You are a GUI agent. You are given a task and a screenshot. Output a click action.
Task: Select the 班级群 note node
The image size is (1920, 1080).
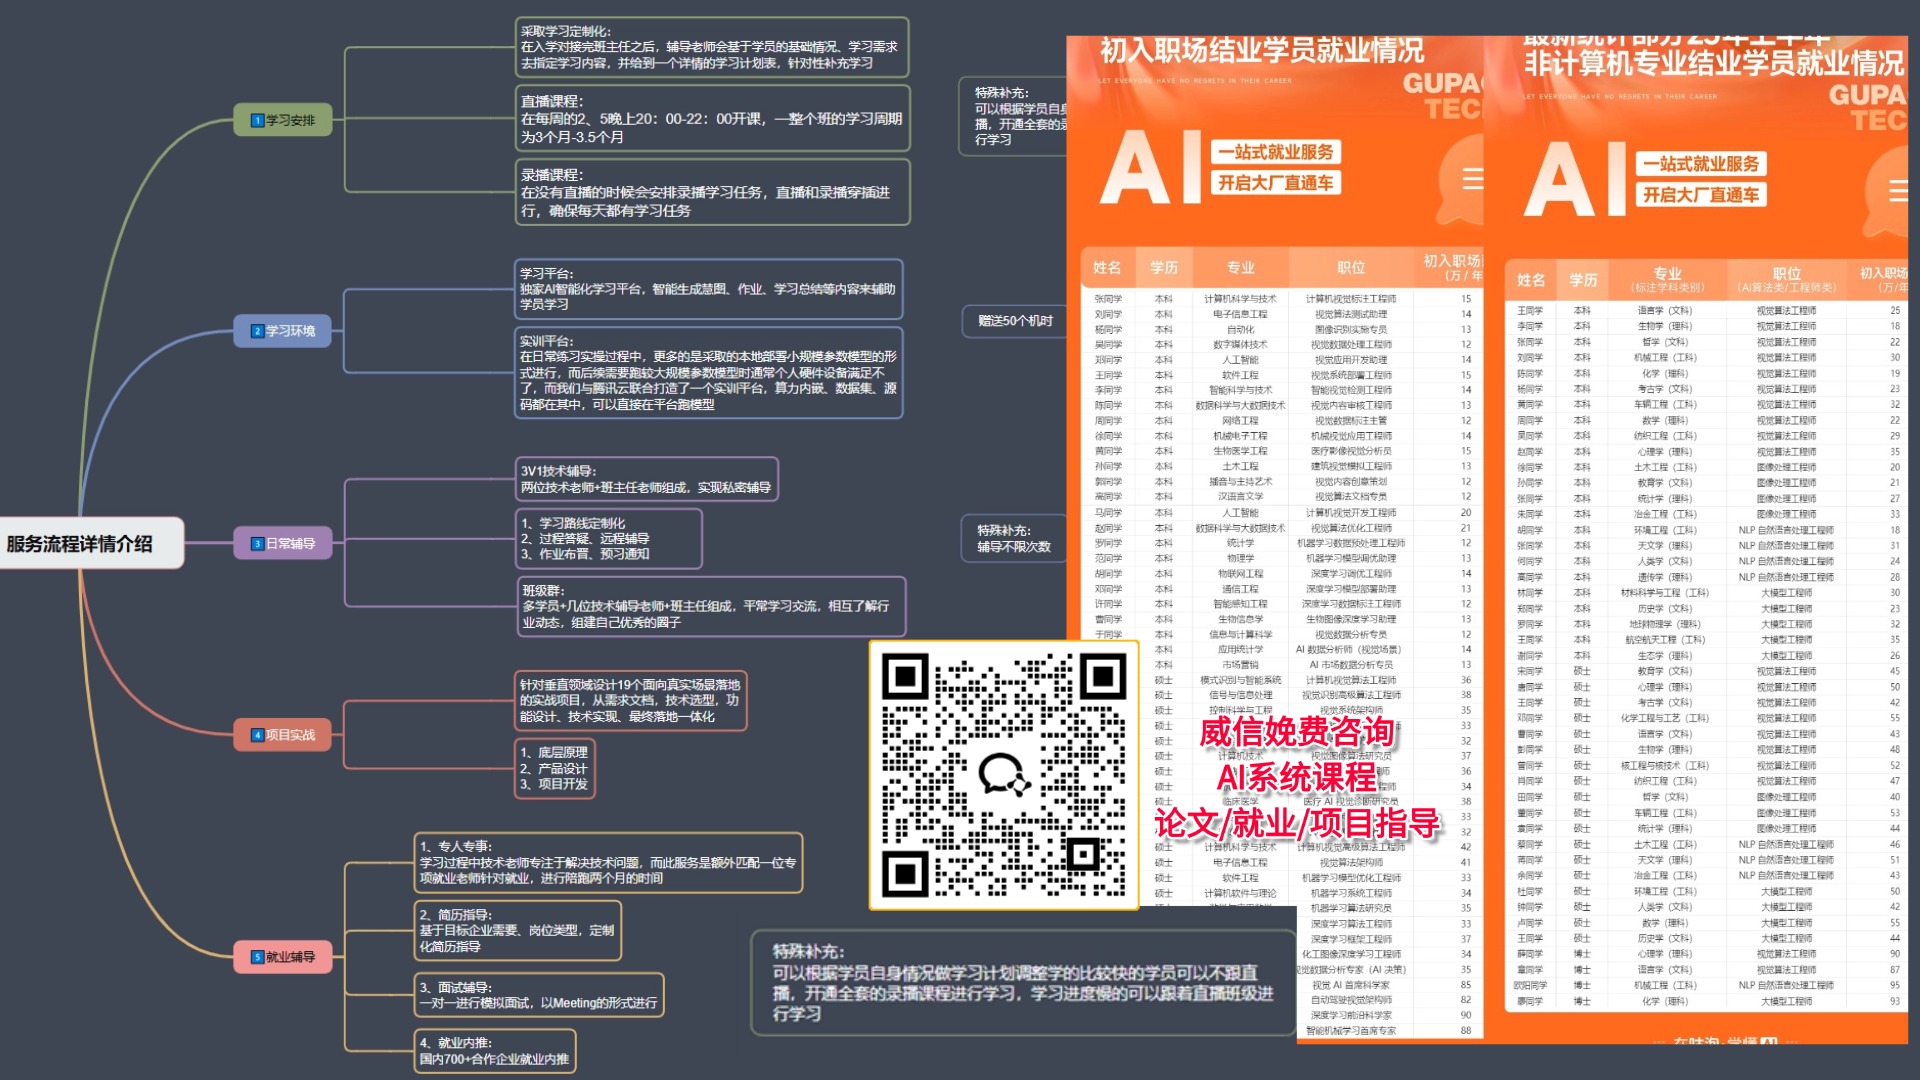pyautogui.click(x=711, y=607)
